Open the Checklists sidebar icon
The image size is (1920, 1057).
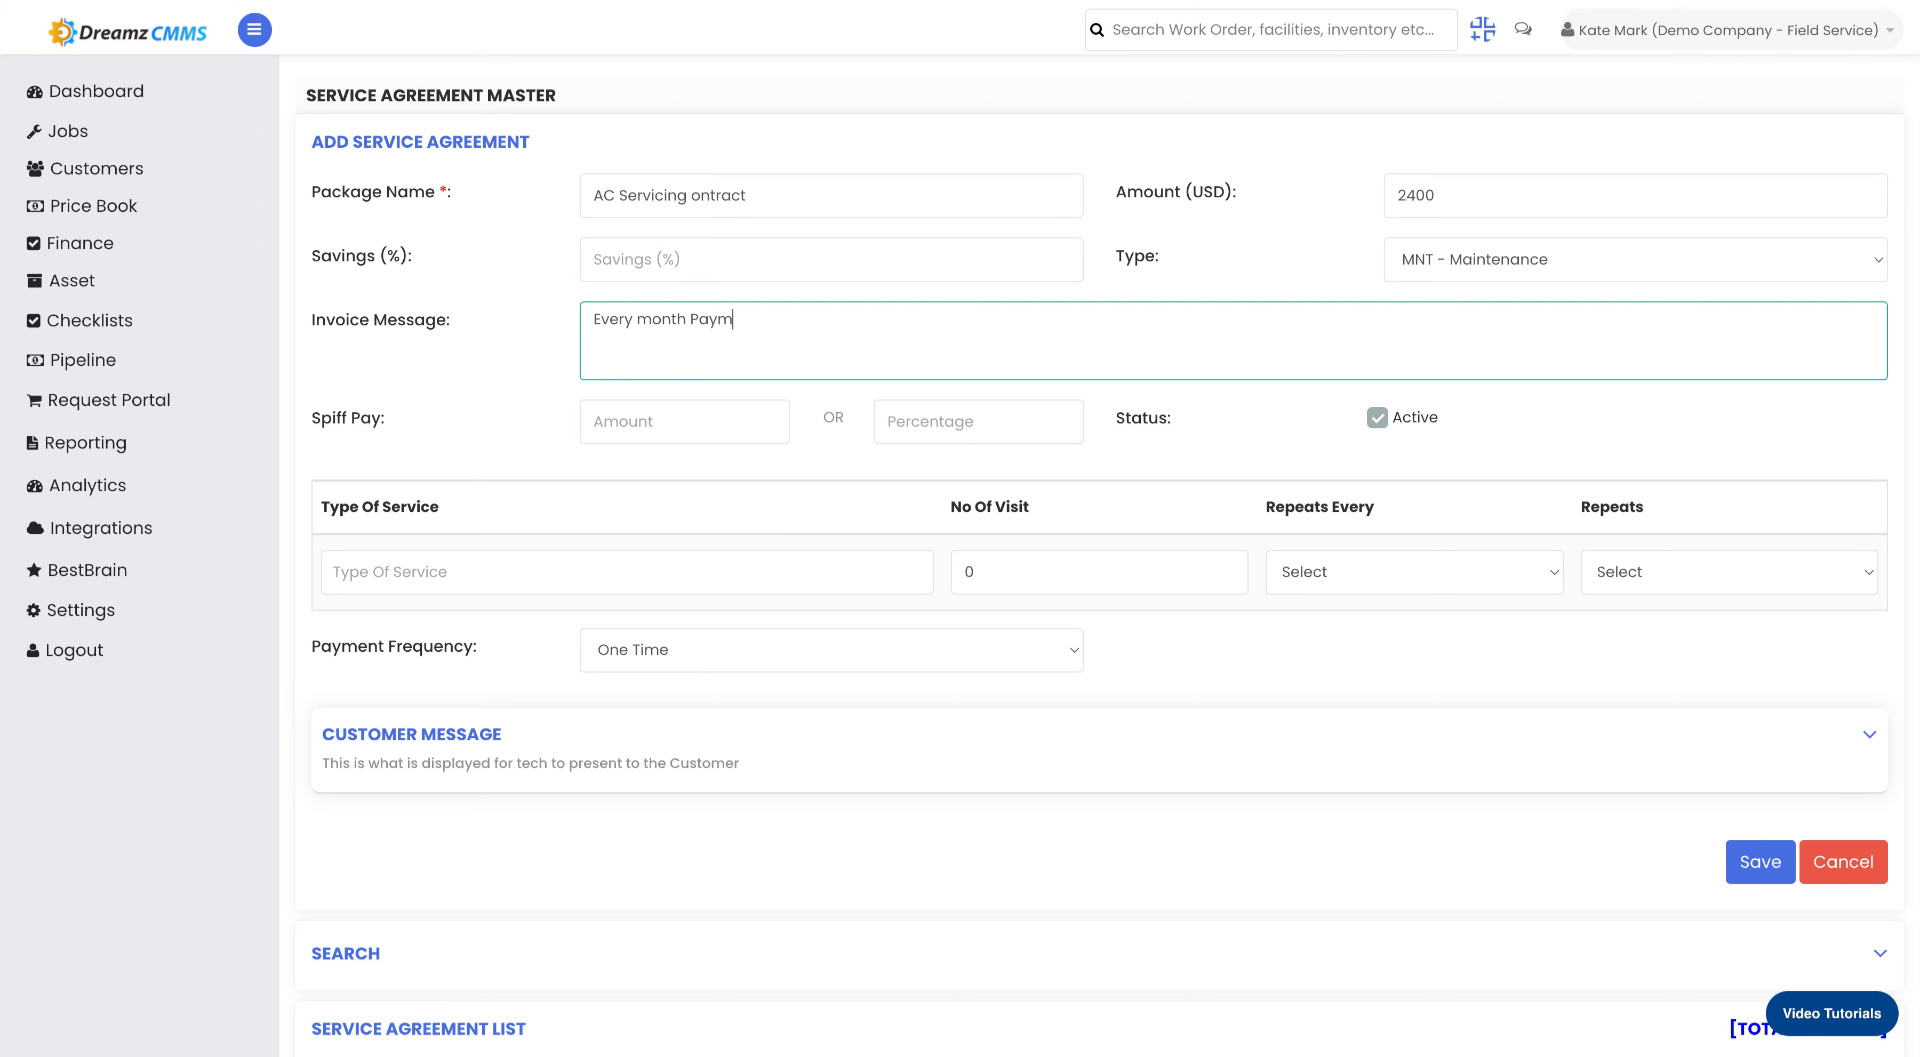coord(34,320)
